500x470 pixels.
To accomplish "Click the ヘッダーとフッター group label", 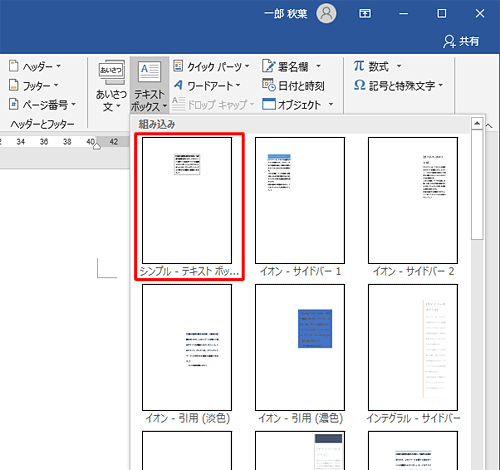I will 42,124.
